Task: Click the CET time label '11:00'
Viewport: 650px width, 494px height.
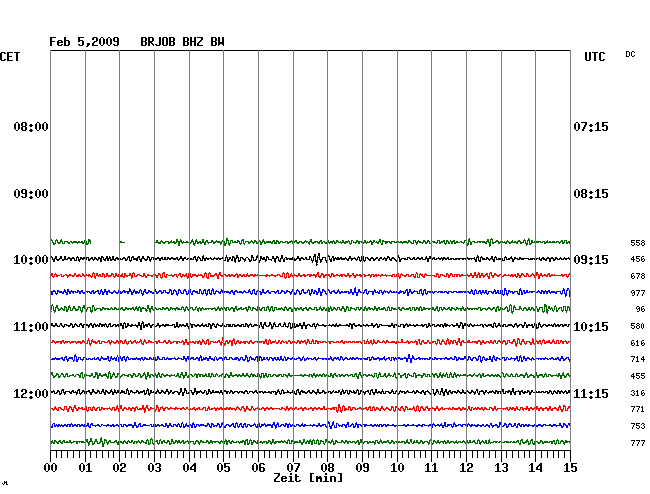Action: [x=31, y=327]
